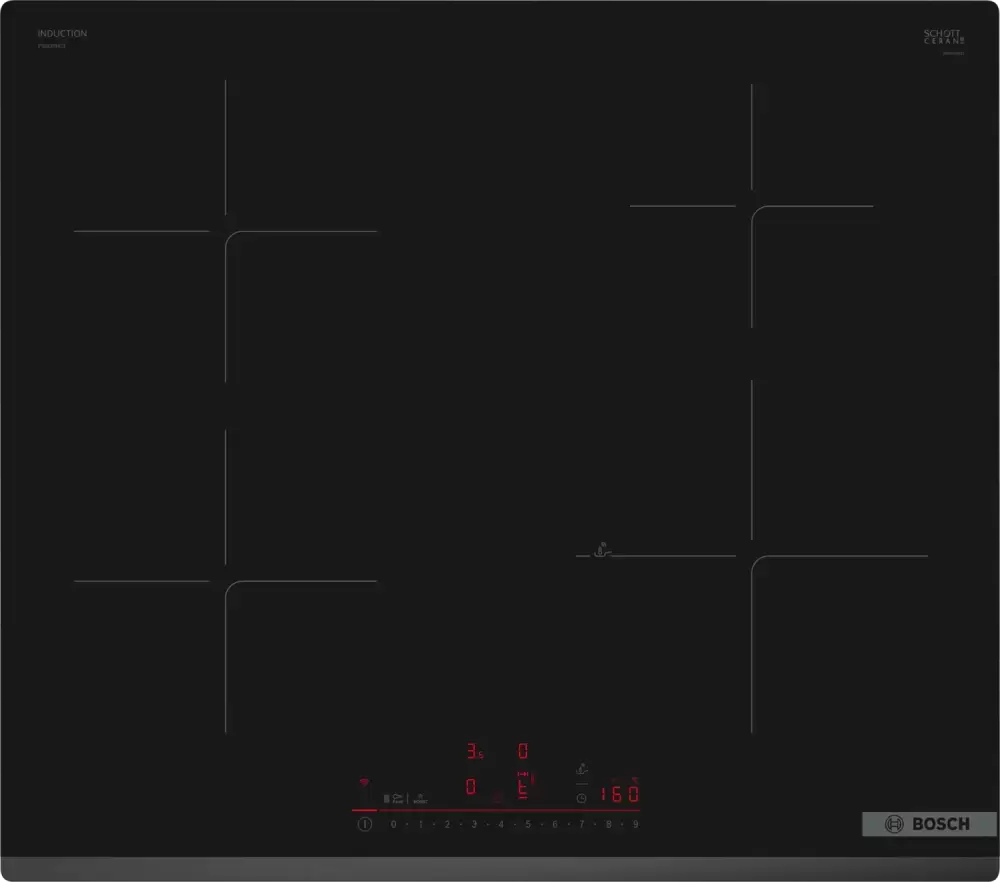The image size is (1000, 882).
Task: Tap the flashing timer digit display
Action: point(522,749)
